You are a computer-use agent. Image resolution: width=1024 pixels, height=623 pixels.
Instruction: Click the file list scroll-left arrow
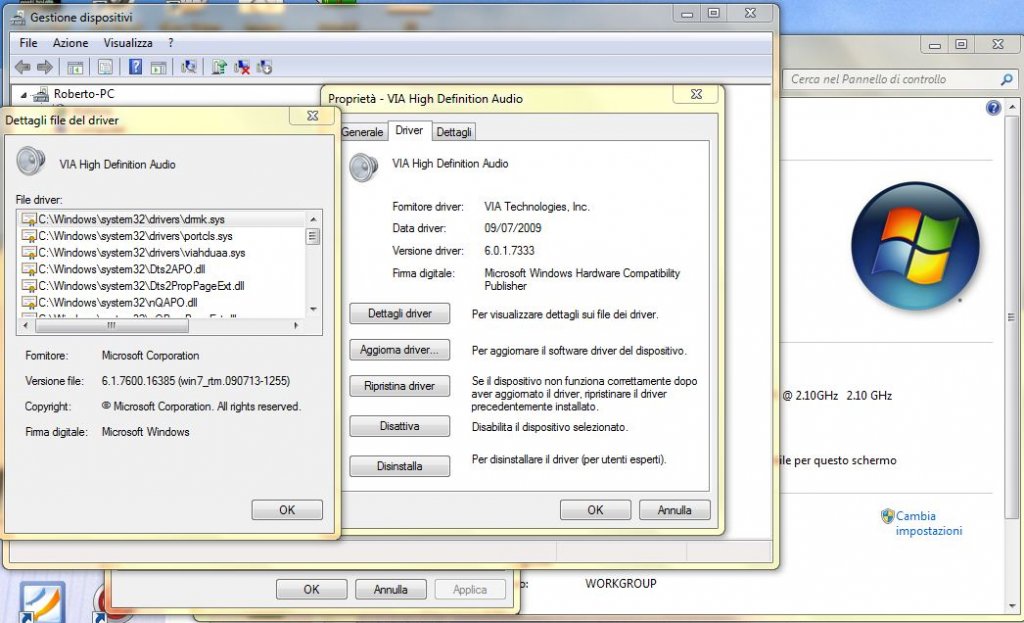(x=25, y=325)
